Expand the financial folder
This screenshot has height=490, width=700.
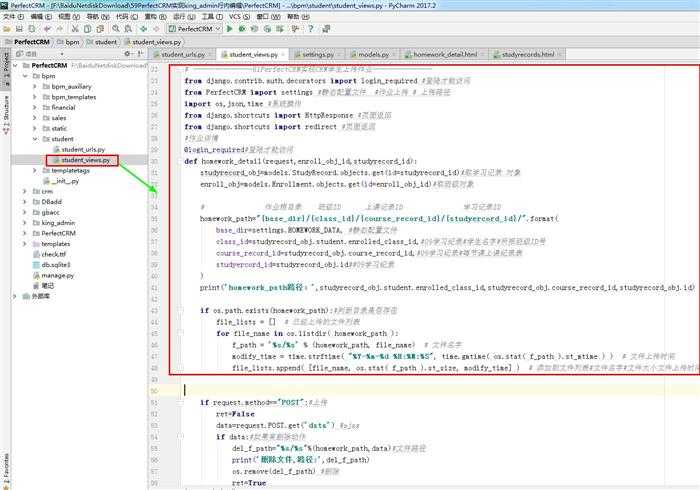[x=35, y=107]
